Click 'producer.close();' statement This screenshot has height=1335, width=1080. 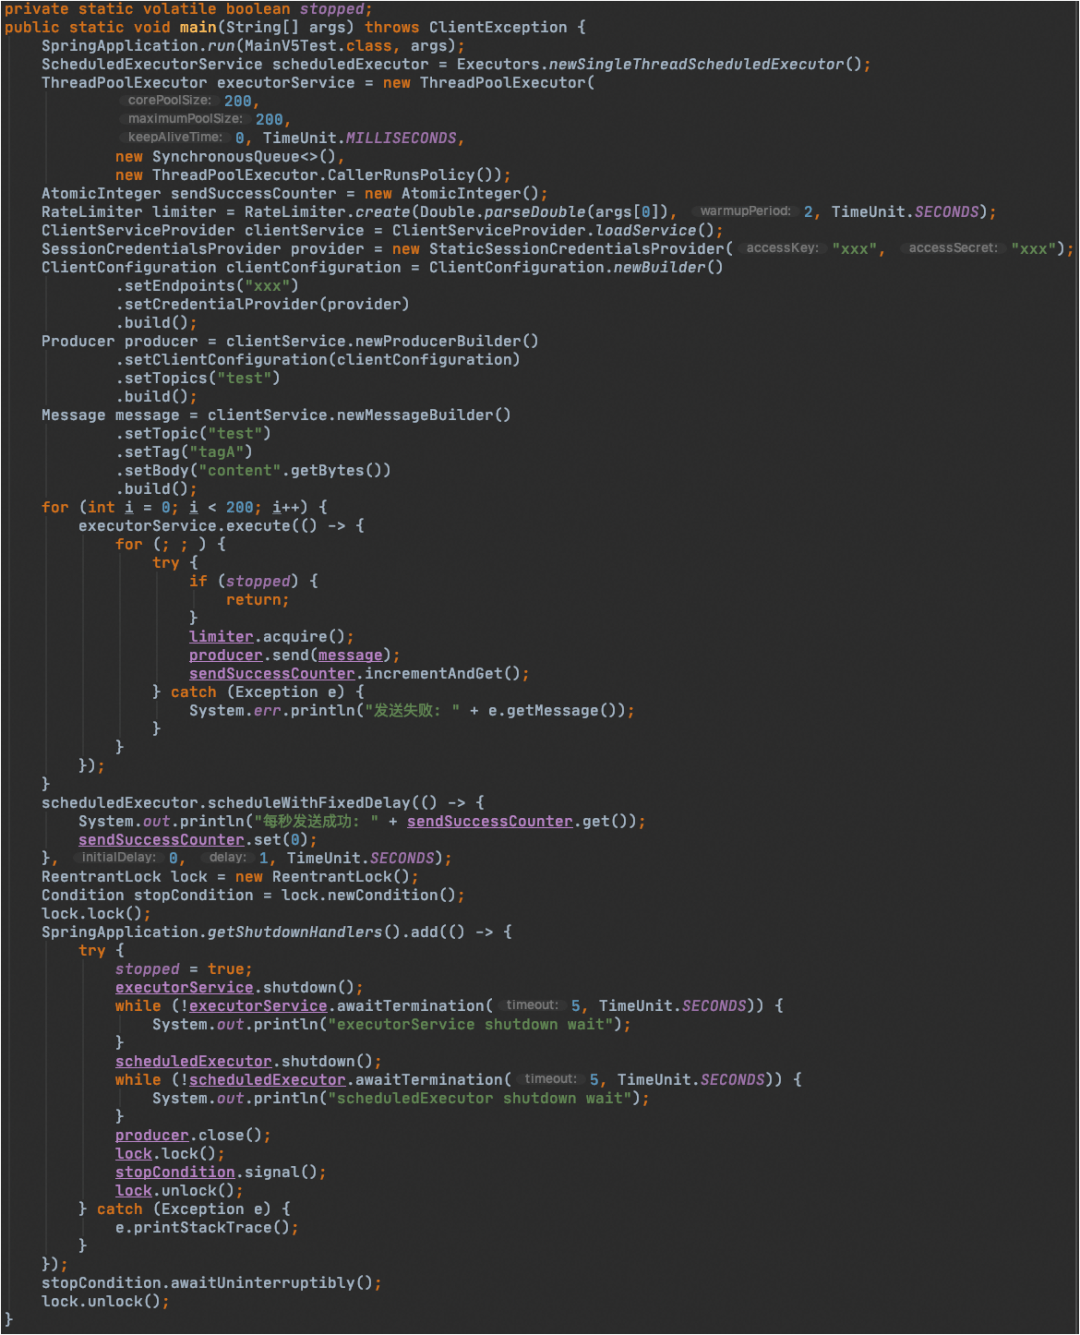point(193,1136)
